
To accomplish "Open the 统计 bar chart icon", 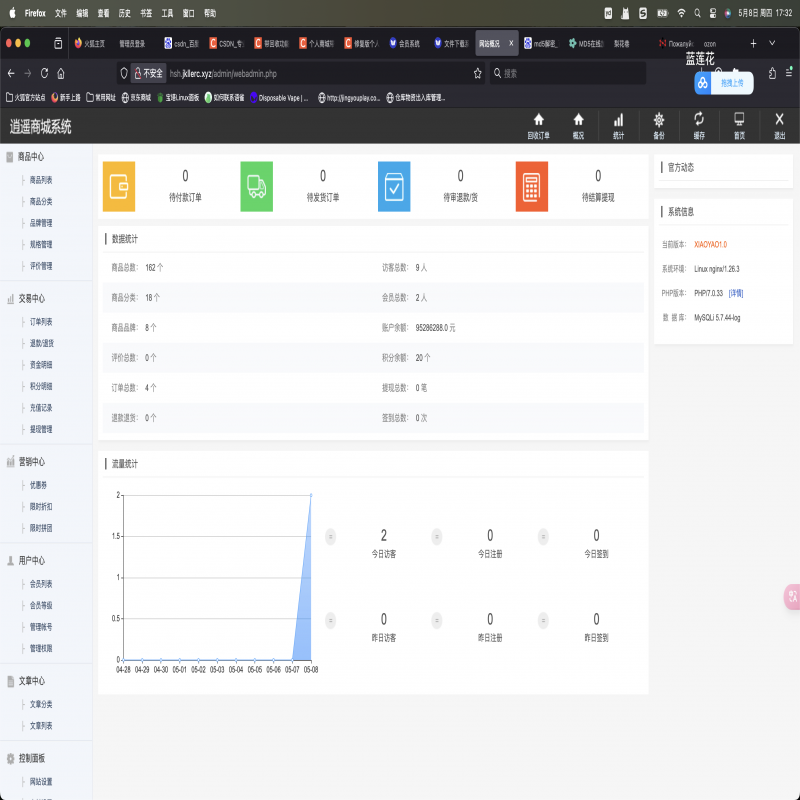I will point(618,119).
